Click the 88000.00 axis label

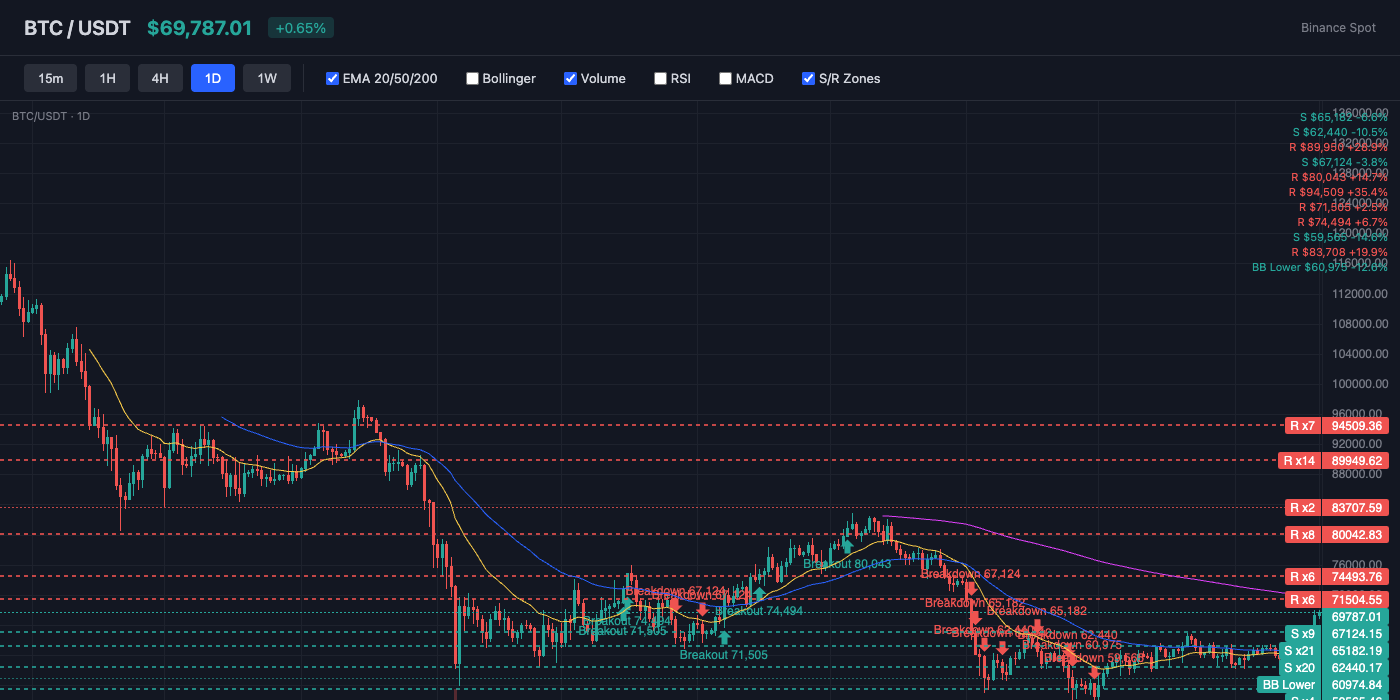1359,473
